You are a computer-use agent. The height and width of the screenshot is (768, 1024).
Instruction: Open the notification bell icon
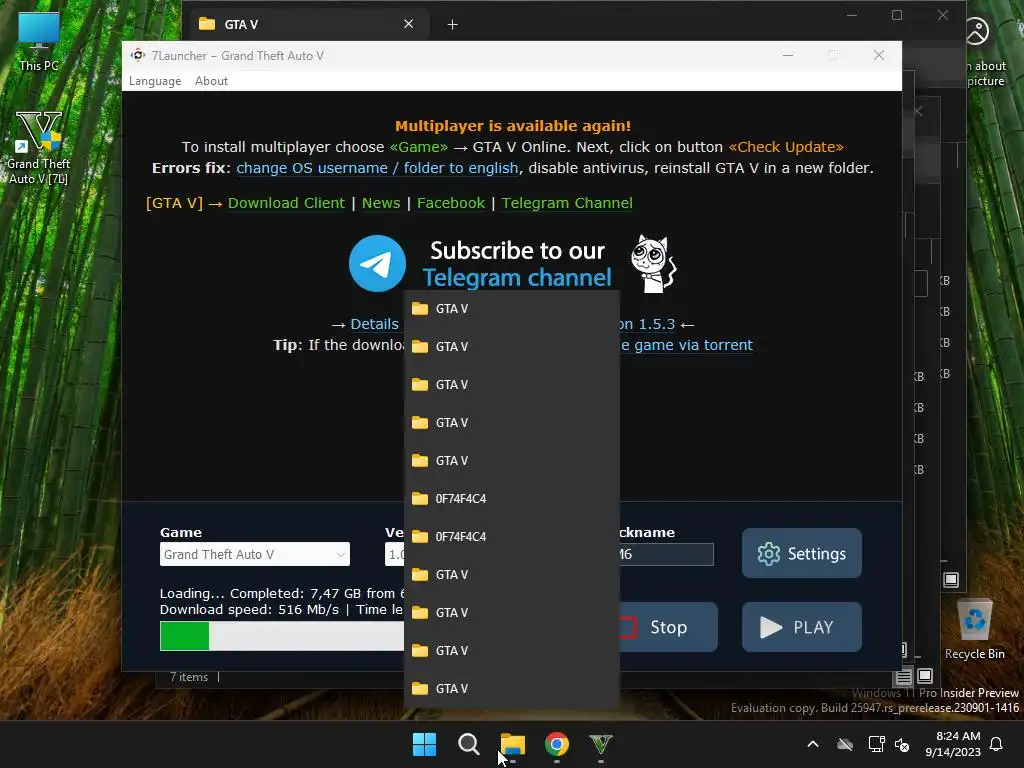997,744
